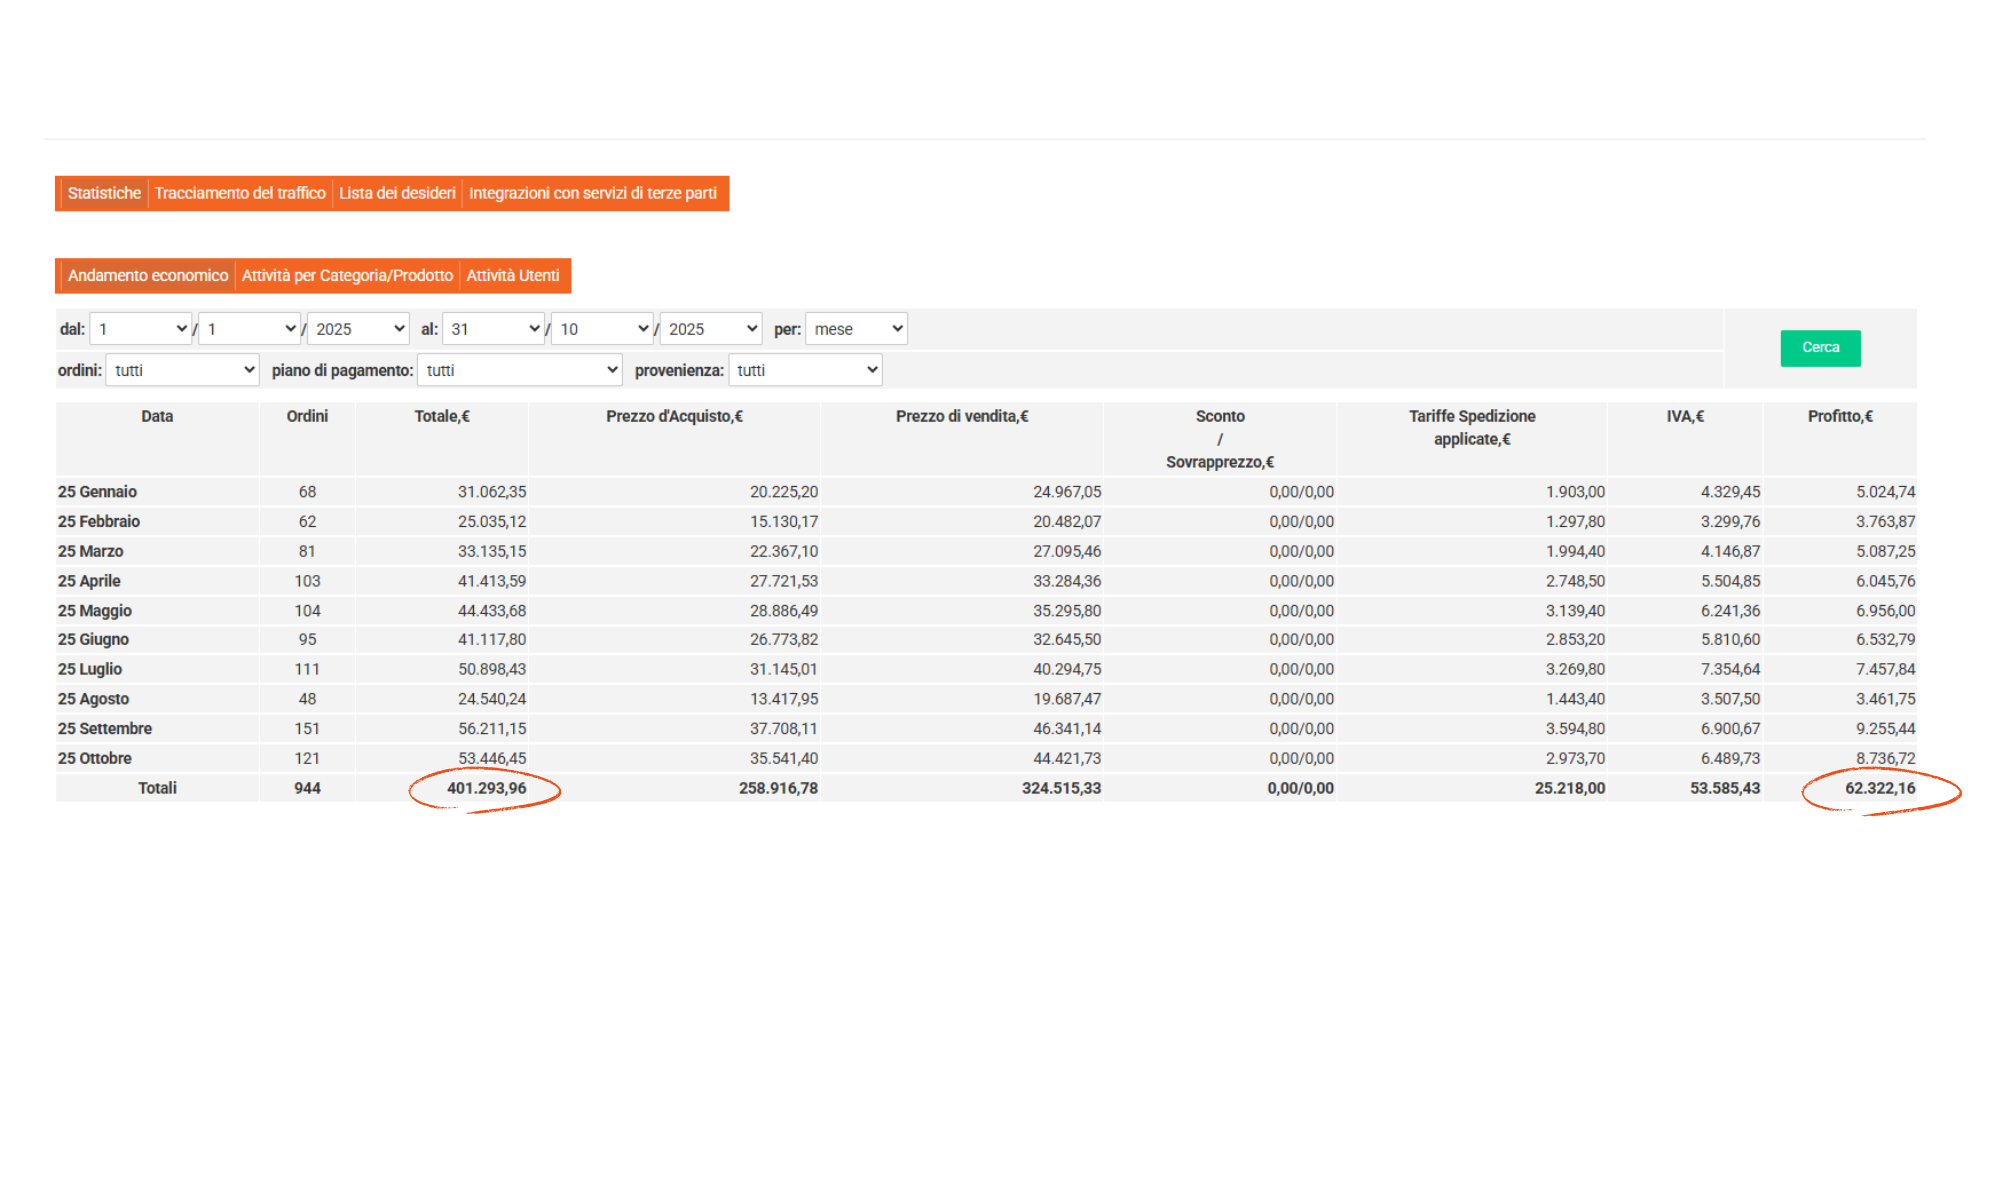Switch to Attività per Categoria/Prodotto
The width and height of the screenshot is (2000, 1190).
[347, 276]
